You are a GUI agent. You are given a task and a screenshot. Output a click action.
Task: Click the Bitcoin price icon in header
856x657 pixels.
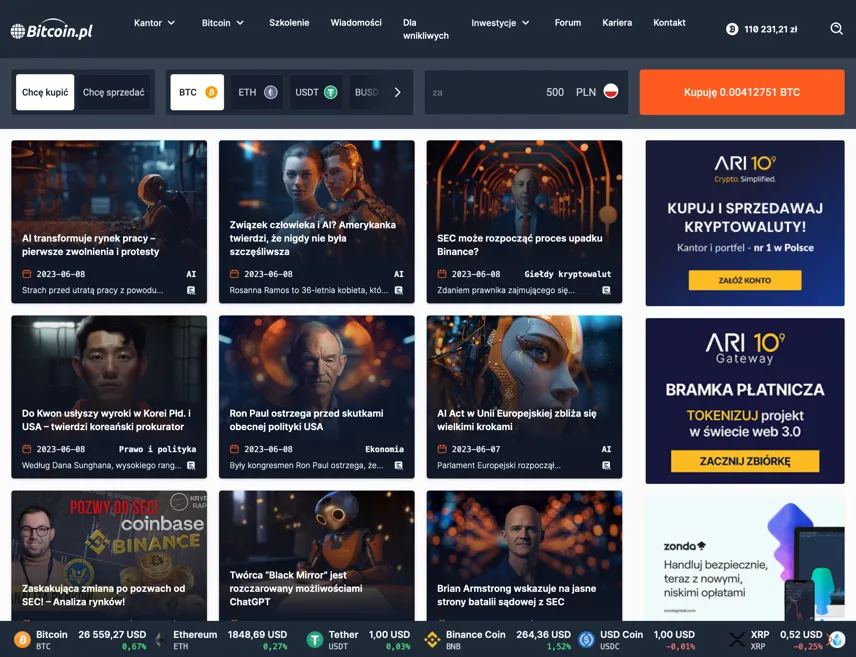[732, 29]
